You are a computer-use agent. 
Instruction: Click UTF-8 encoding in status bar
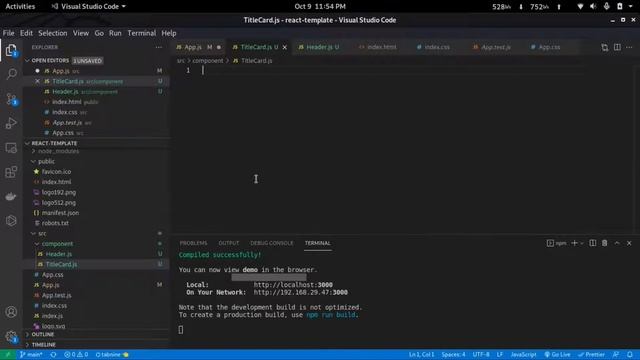coord(481,355)
